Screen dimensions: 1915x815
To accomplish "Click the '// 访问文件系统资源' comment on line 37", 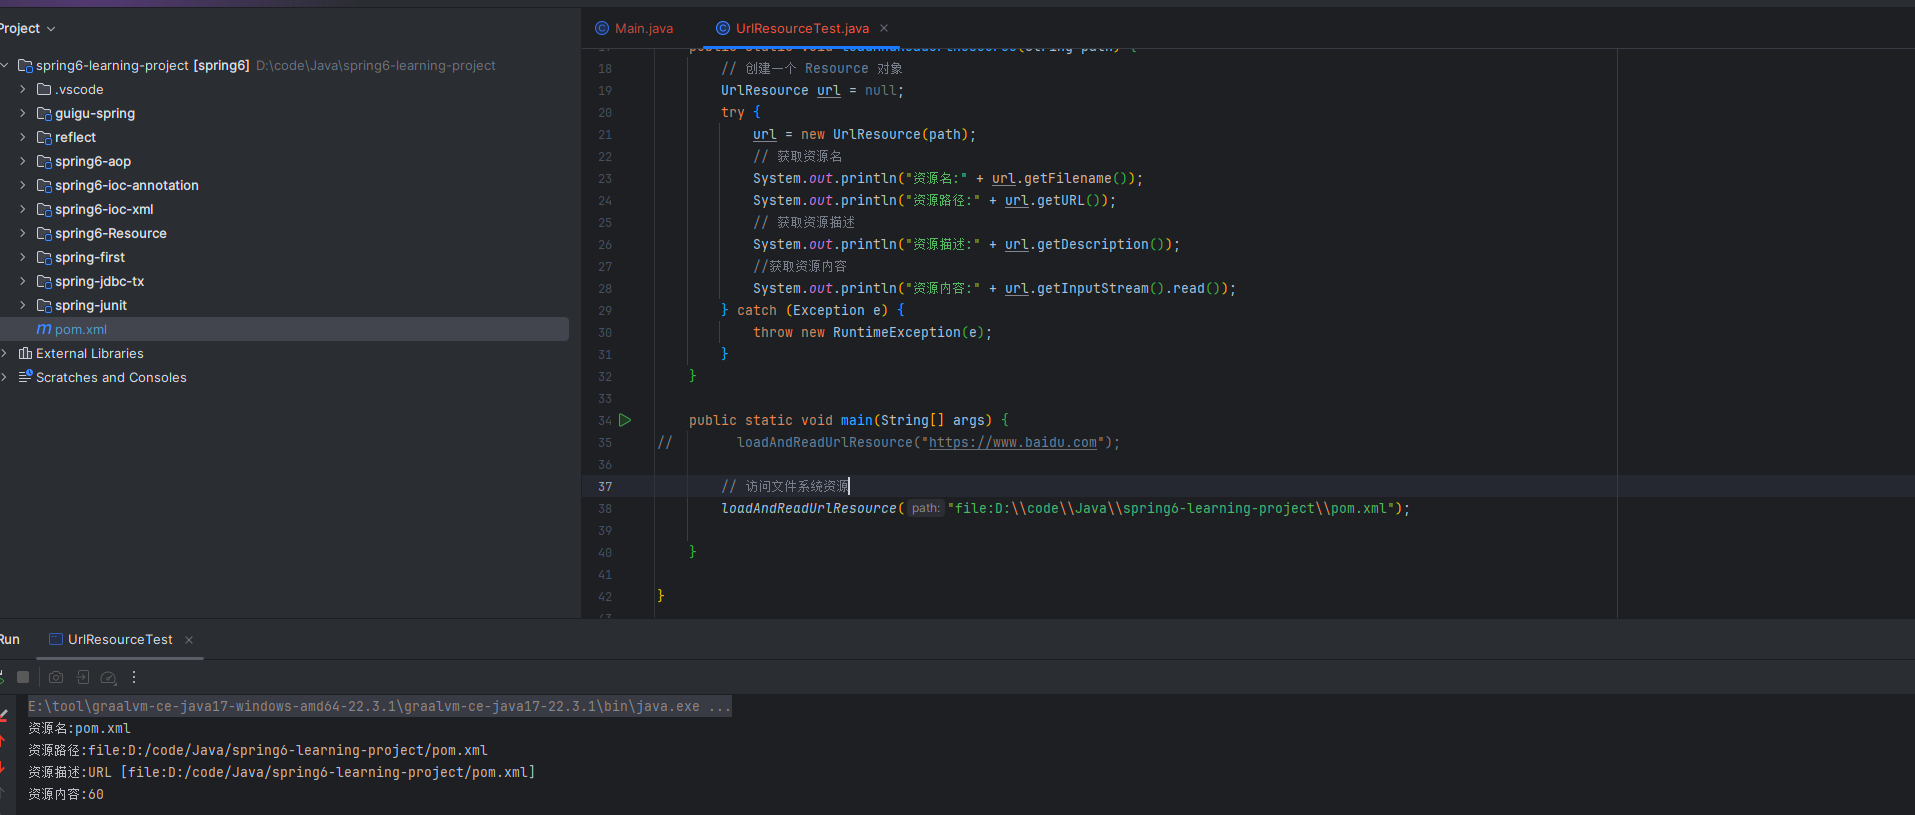I will pos(785,486).
